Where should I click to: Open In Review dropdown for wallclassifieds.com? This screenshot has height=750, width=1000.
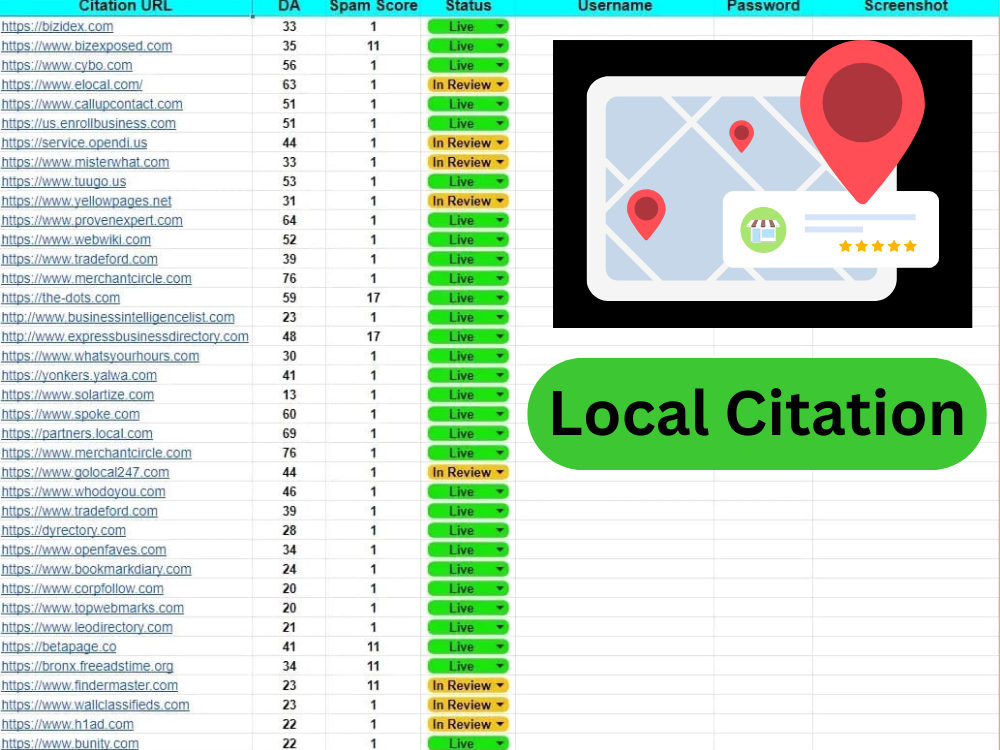point(501,705)
